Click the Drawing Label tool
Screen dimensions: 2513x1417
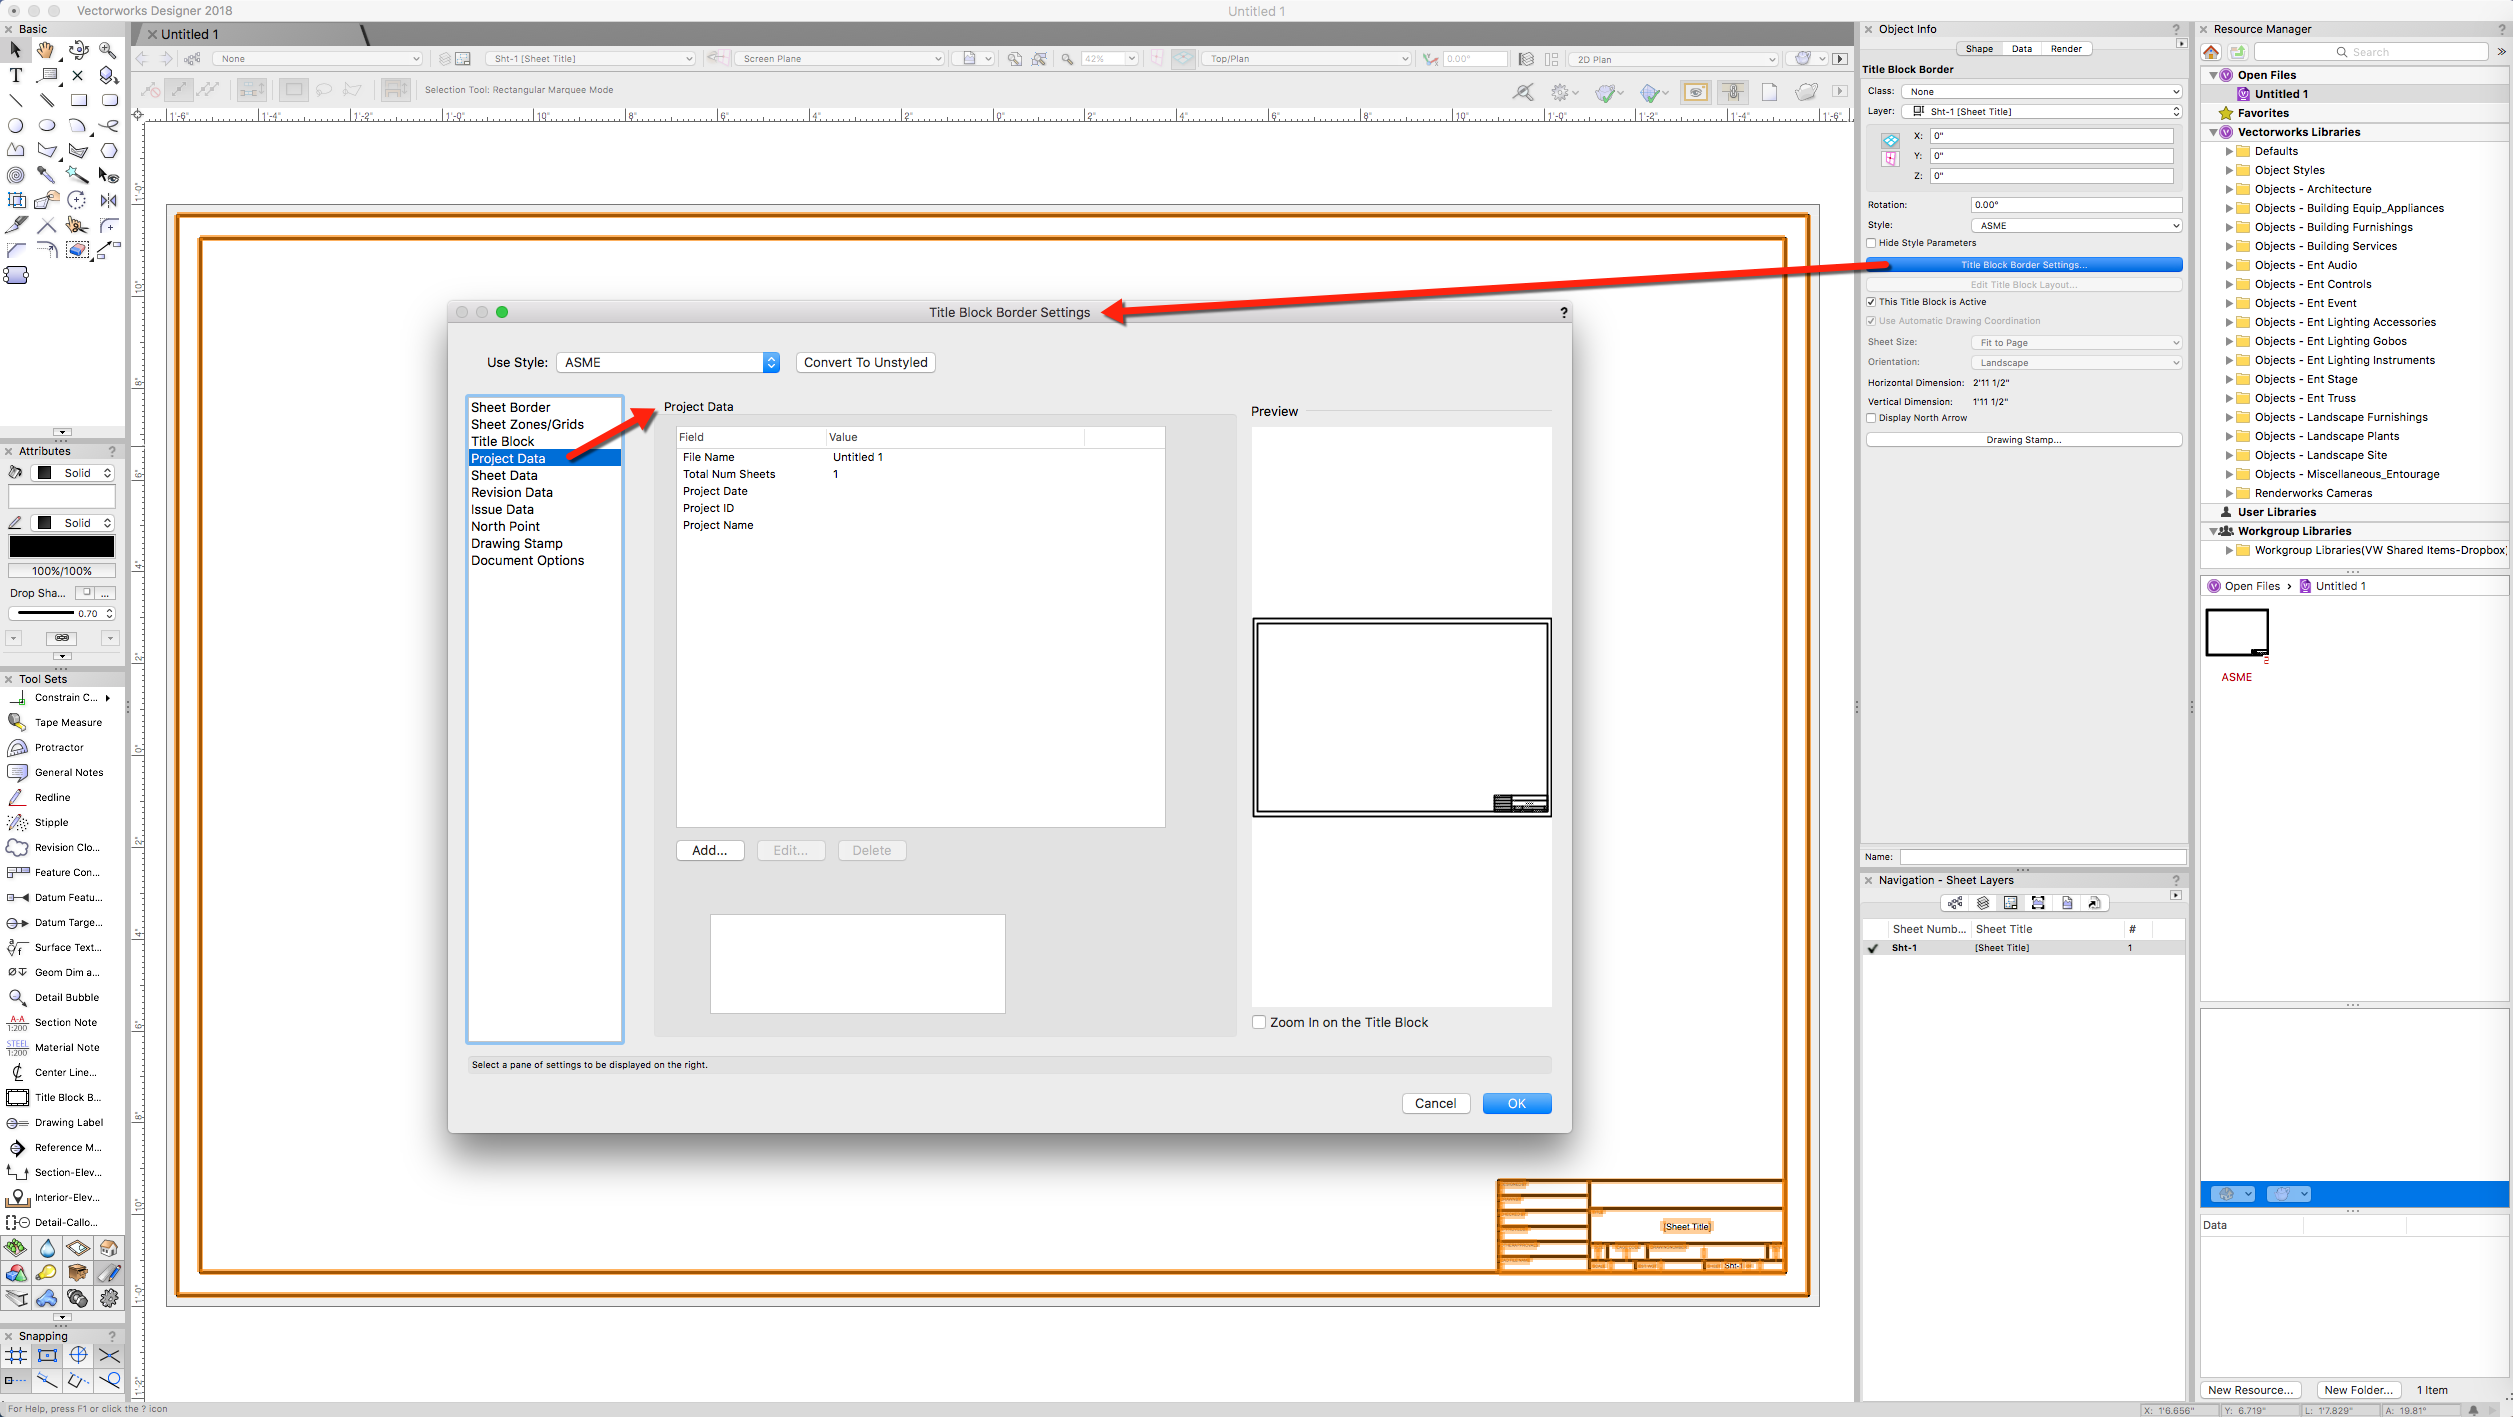[68, 1122]
